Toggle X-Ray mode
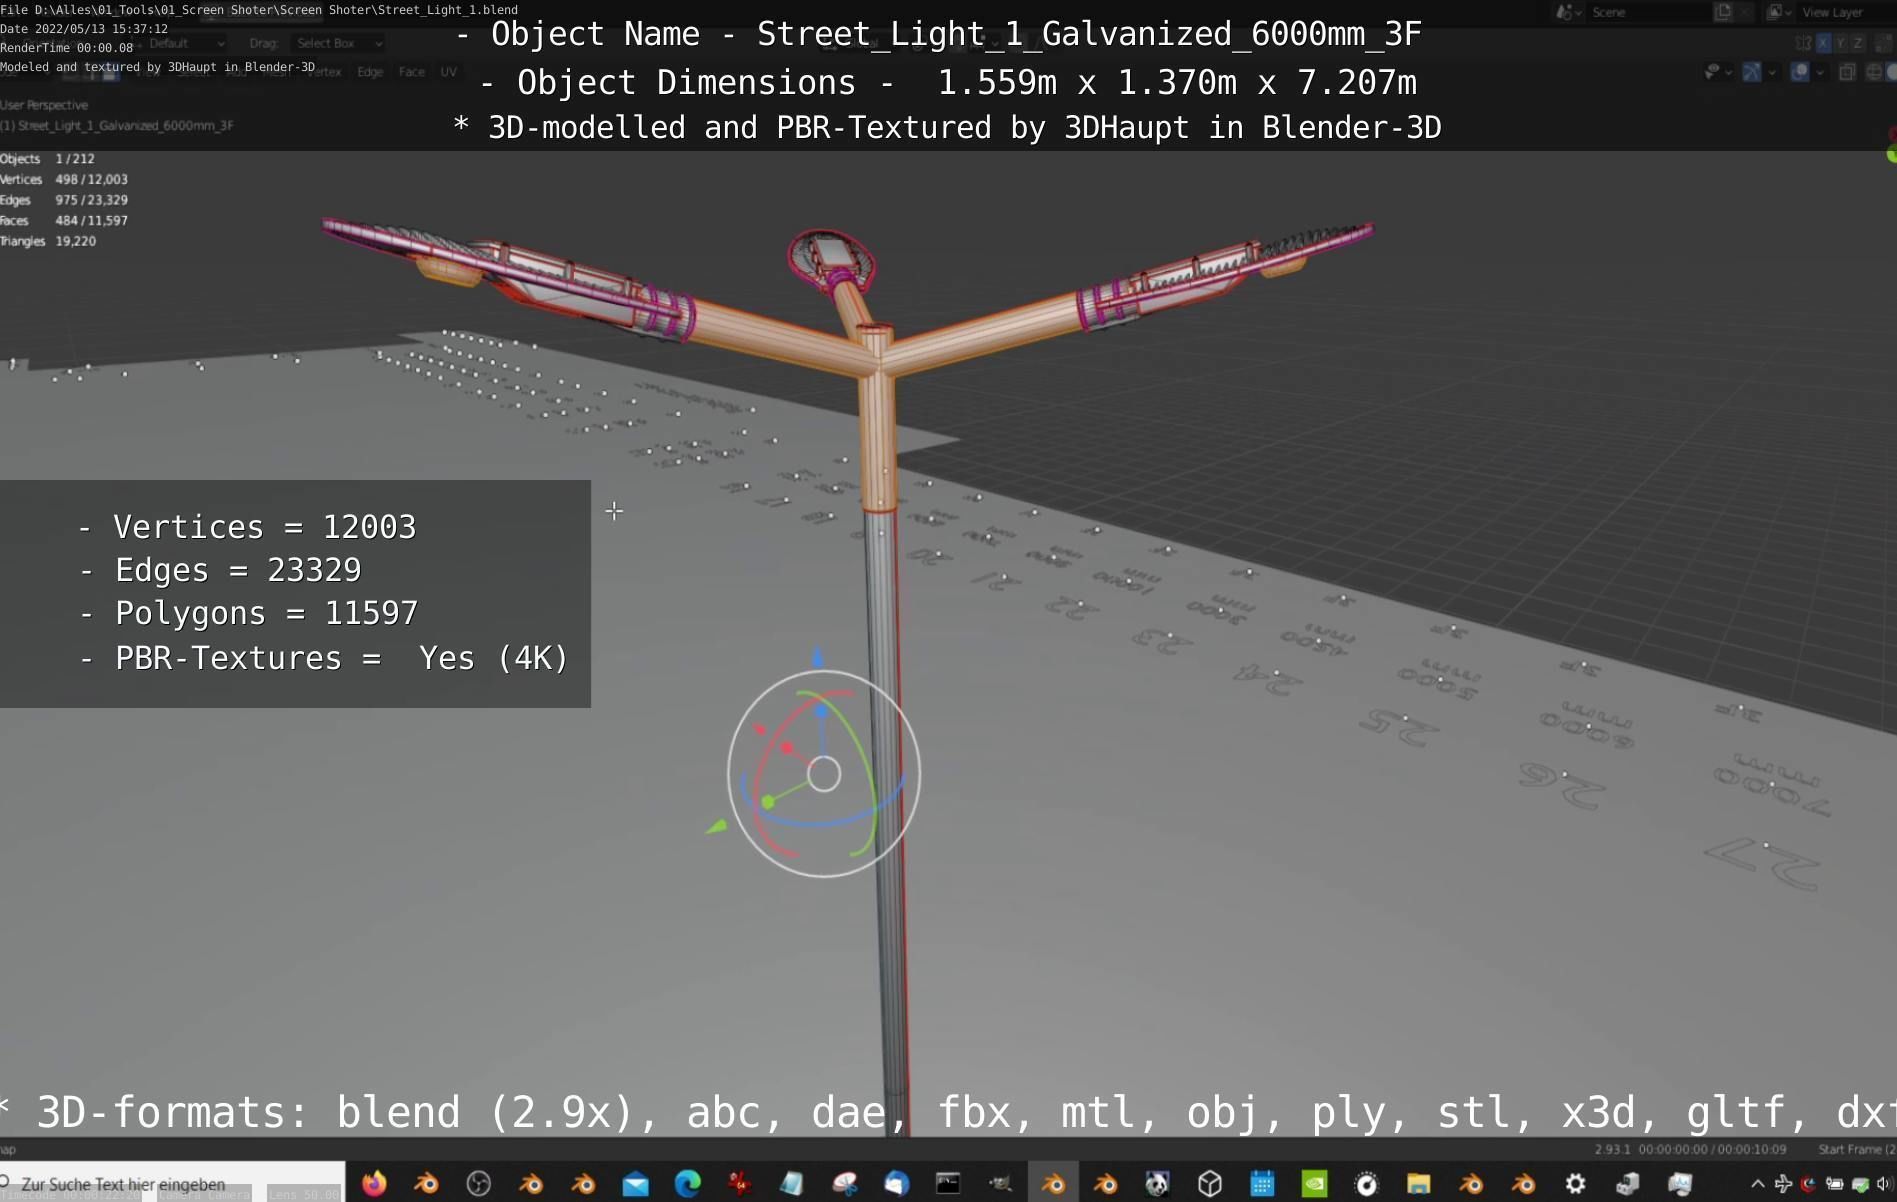 click(x=1847, y=72)
